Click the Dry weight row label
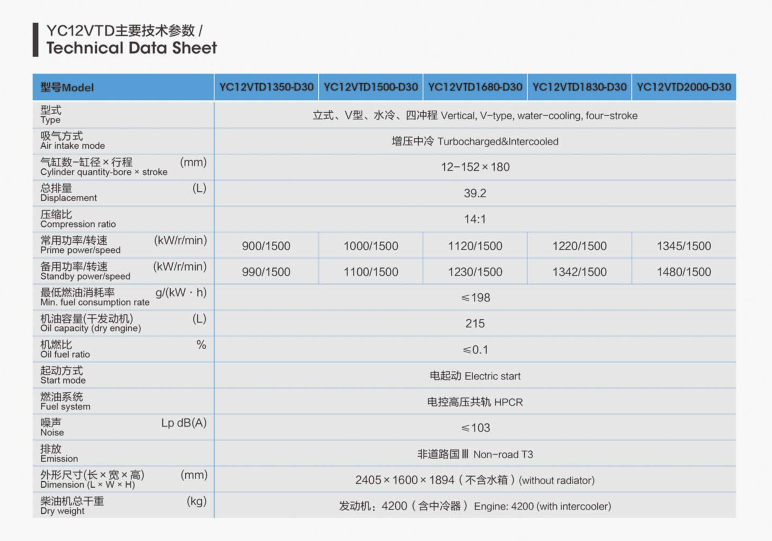The width and height of the screenshot is (772, 541). (72, 506)
